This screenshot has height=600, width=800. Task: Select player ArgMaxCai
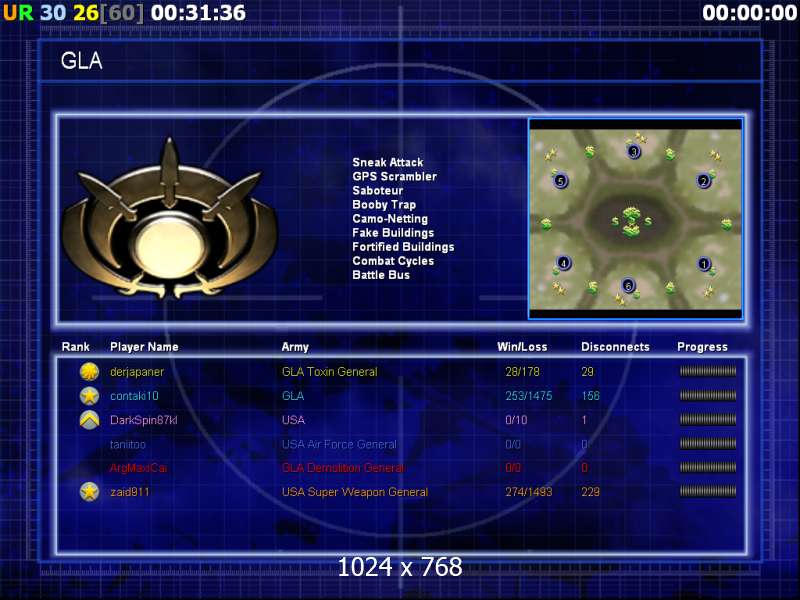tap(138, 468)
